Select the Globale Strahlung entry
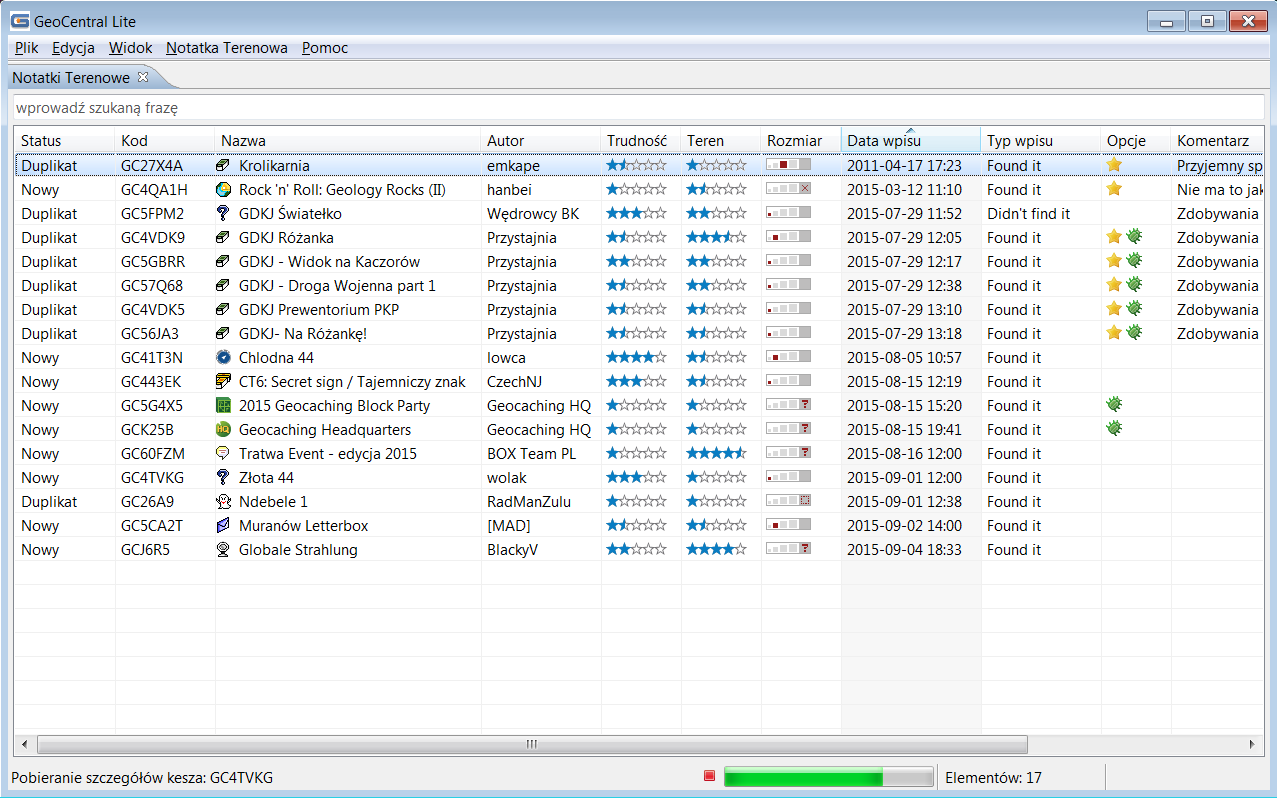This screenshot has width=1277, height=798. click(298, 550)
